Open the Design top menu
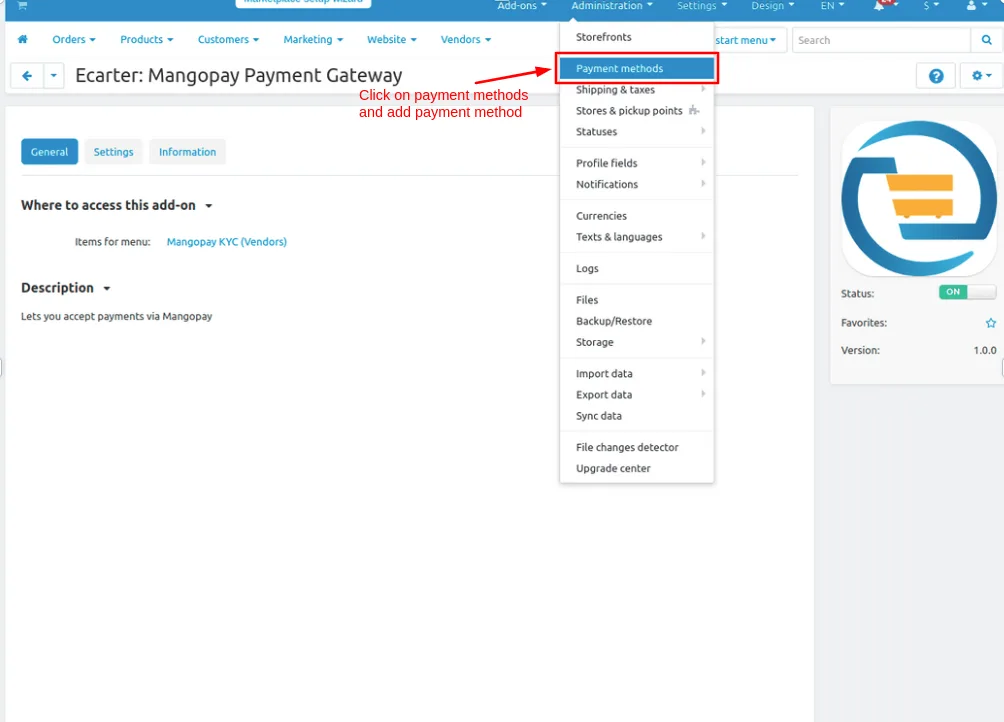The image size is (1004, 722). pyautogui.click(x=772, y=6)
